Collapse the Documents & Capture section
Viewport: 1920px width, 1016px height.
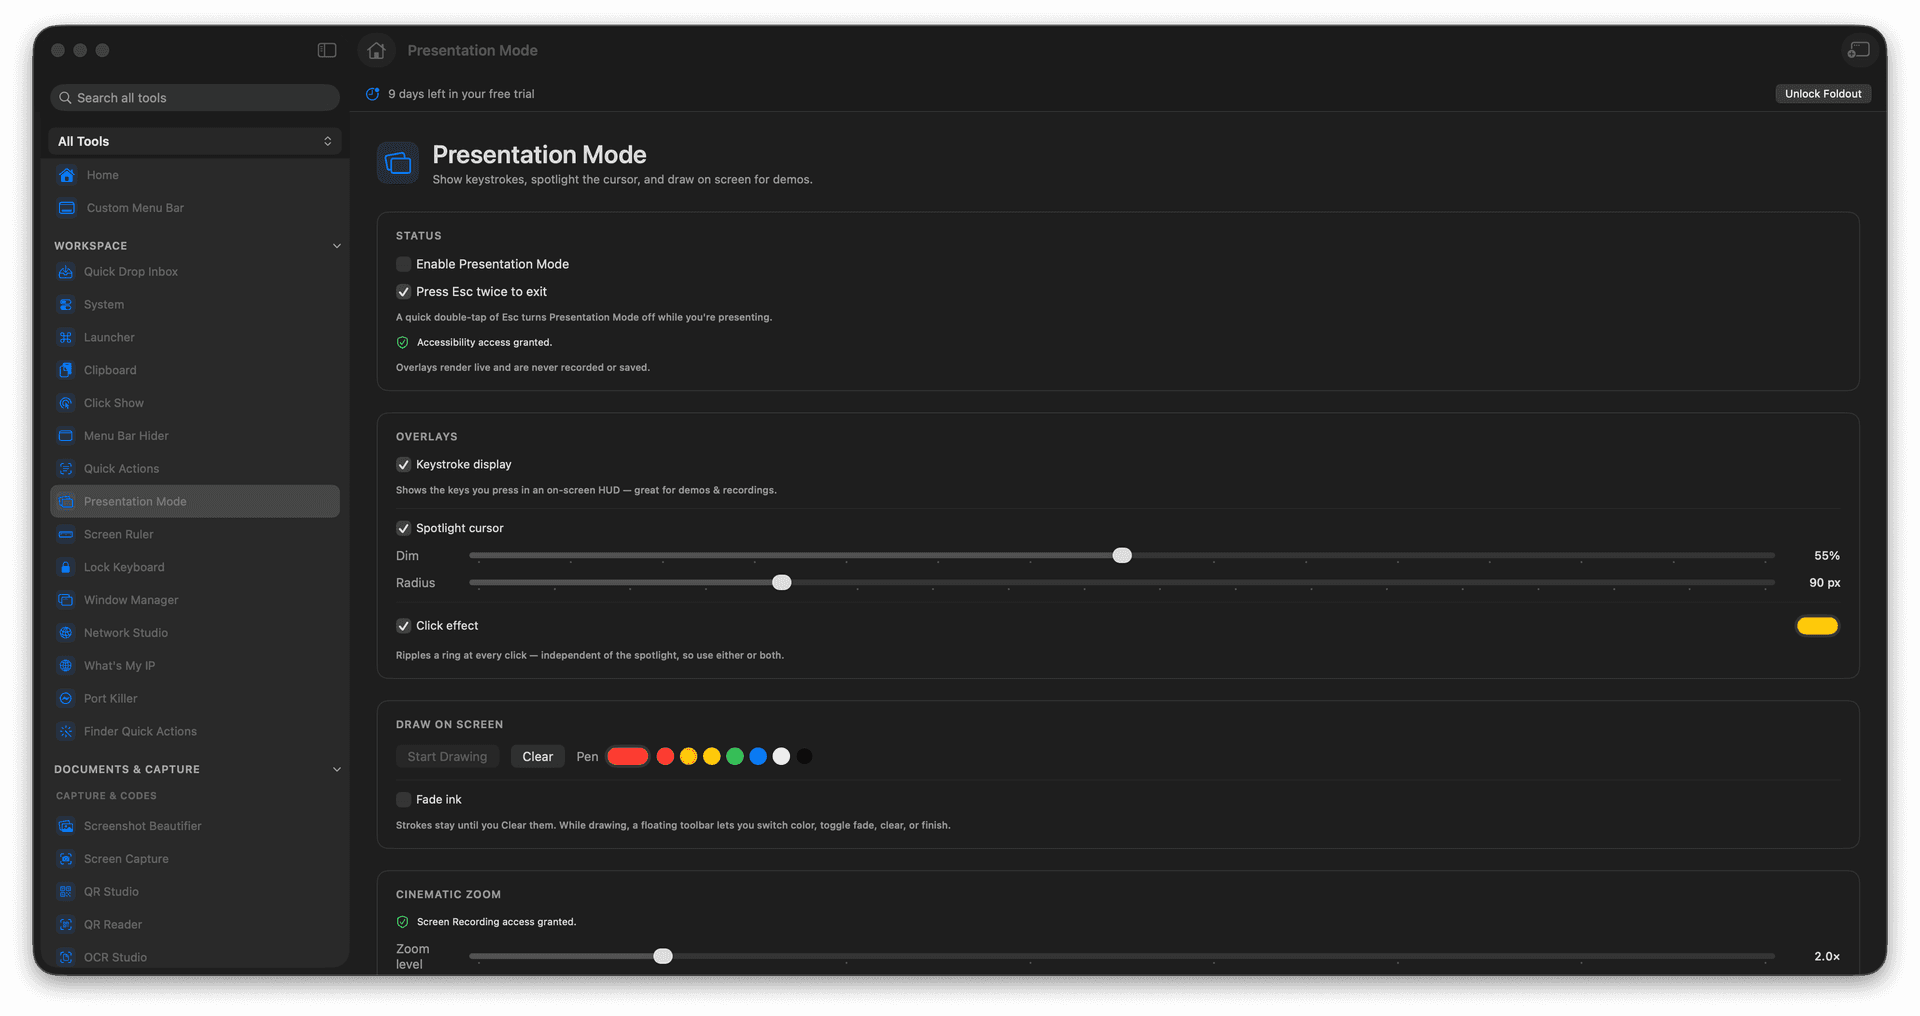point(337,770)
